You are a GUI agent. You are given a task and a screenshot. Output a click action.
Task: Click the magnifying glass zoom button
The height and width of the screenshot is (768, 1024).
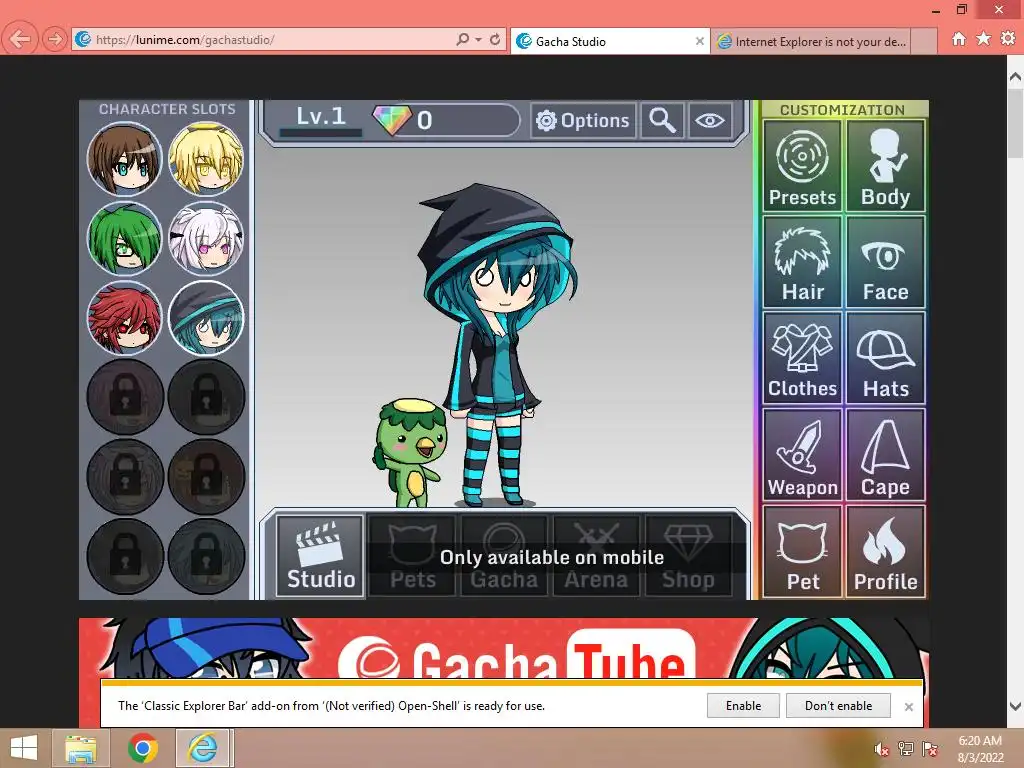[662, 120]
